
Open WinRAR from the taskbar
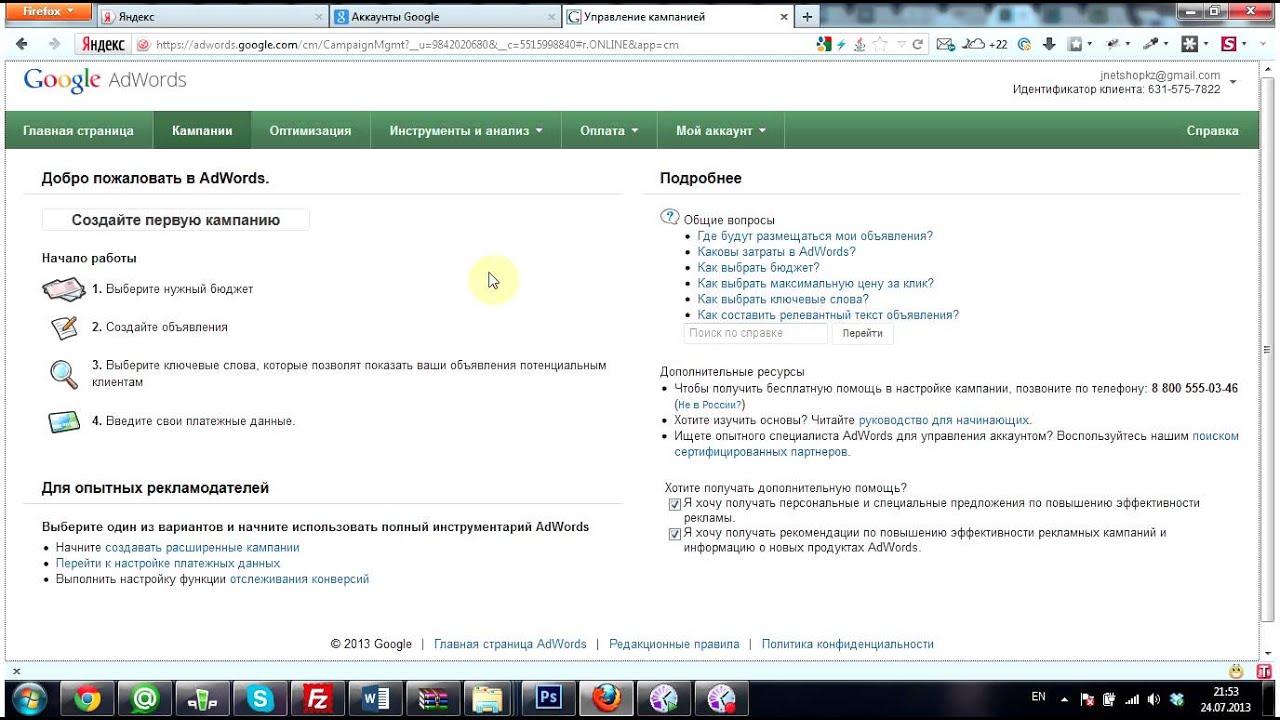click(x=434, y=698)
